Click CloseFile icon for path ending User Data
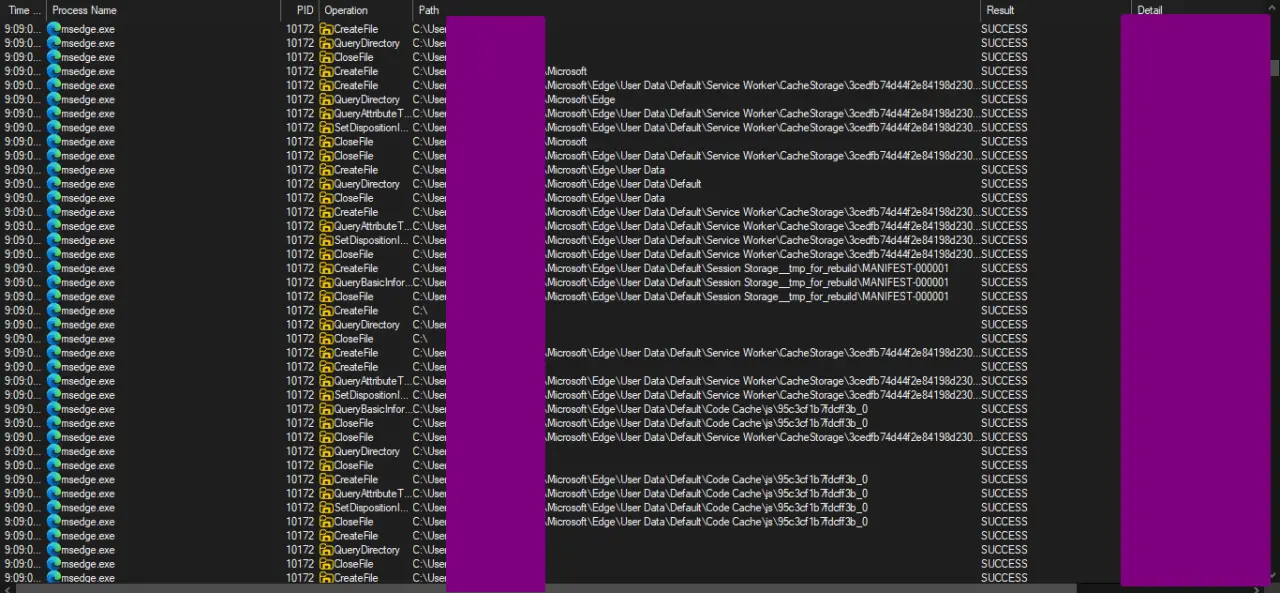 coord(325,198)
